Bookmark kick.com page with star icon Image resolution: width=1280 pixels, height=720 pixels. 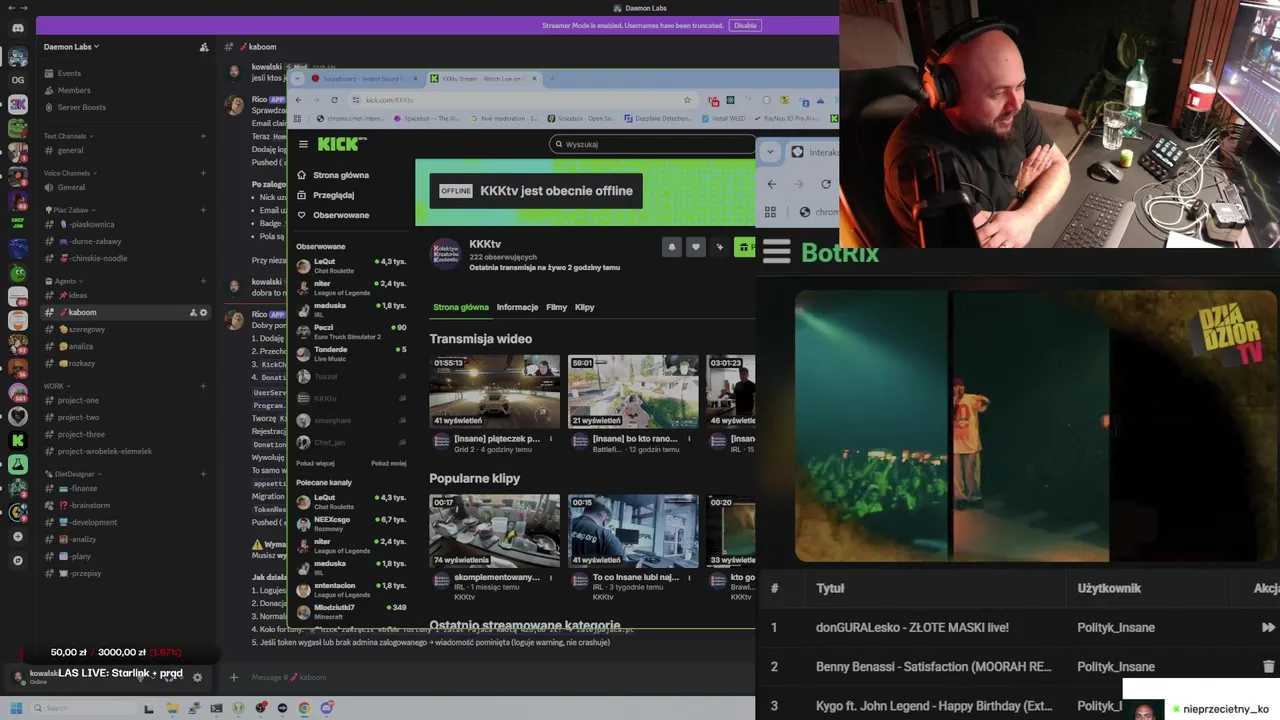click(687, 100)
